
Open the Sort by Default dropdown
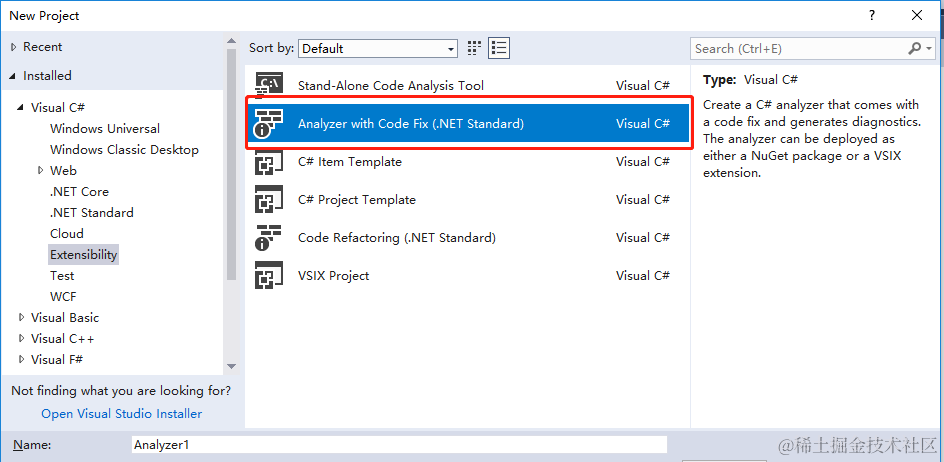377,49
